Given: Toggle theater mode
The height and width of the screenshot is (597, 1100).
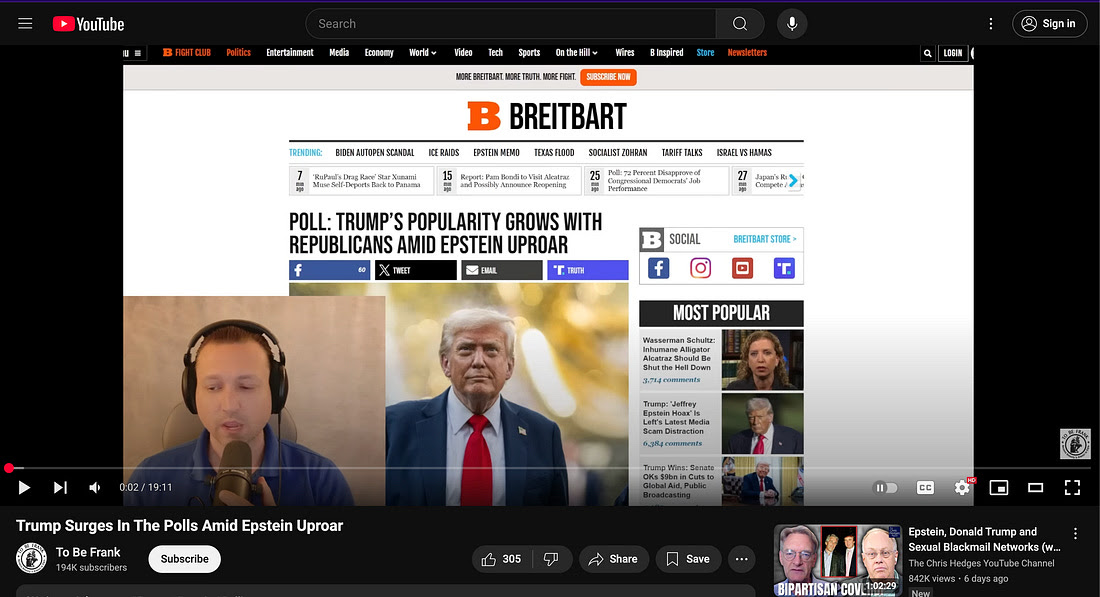Looking at the screenshot, I should 1035,488.
